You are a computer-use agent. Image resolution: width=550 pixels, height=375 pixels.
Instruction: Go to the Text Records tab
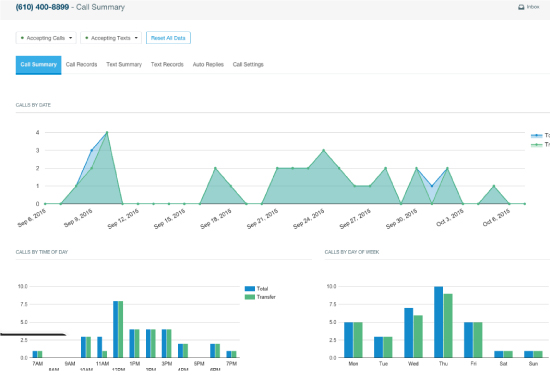click(167, 65)
